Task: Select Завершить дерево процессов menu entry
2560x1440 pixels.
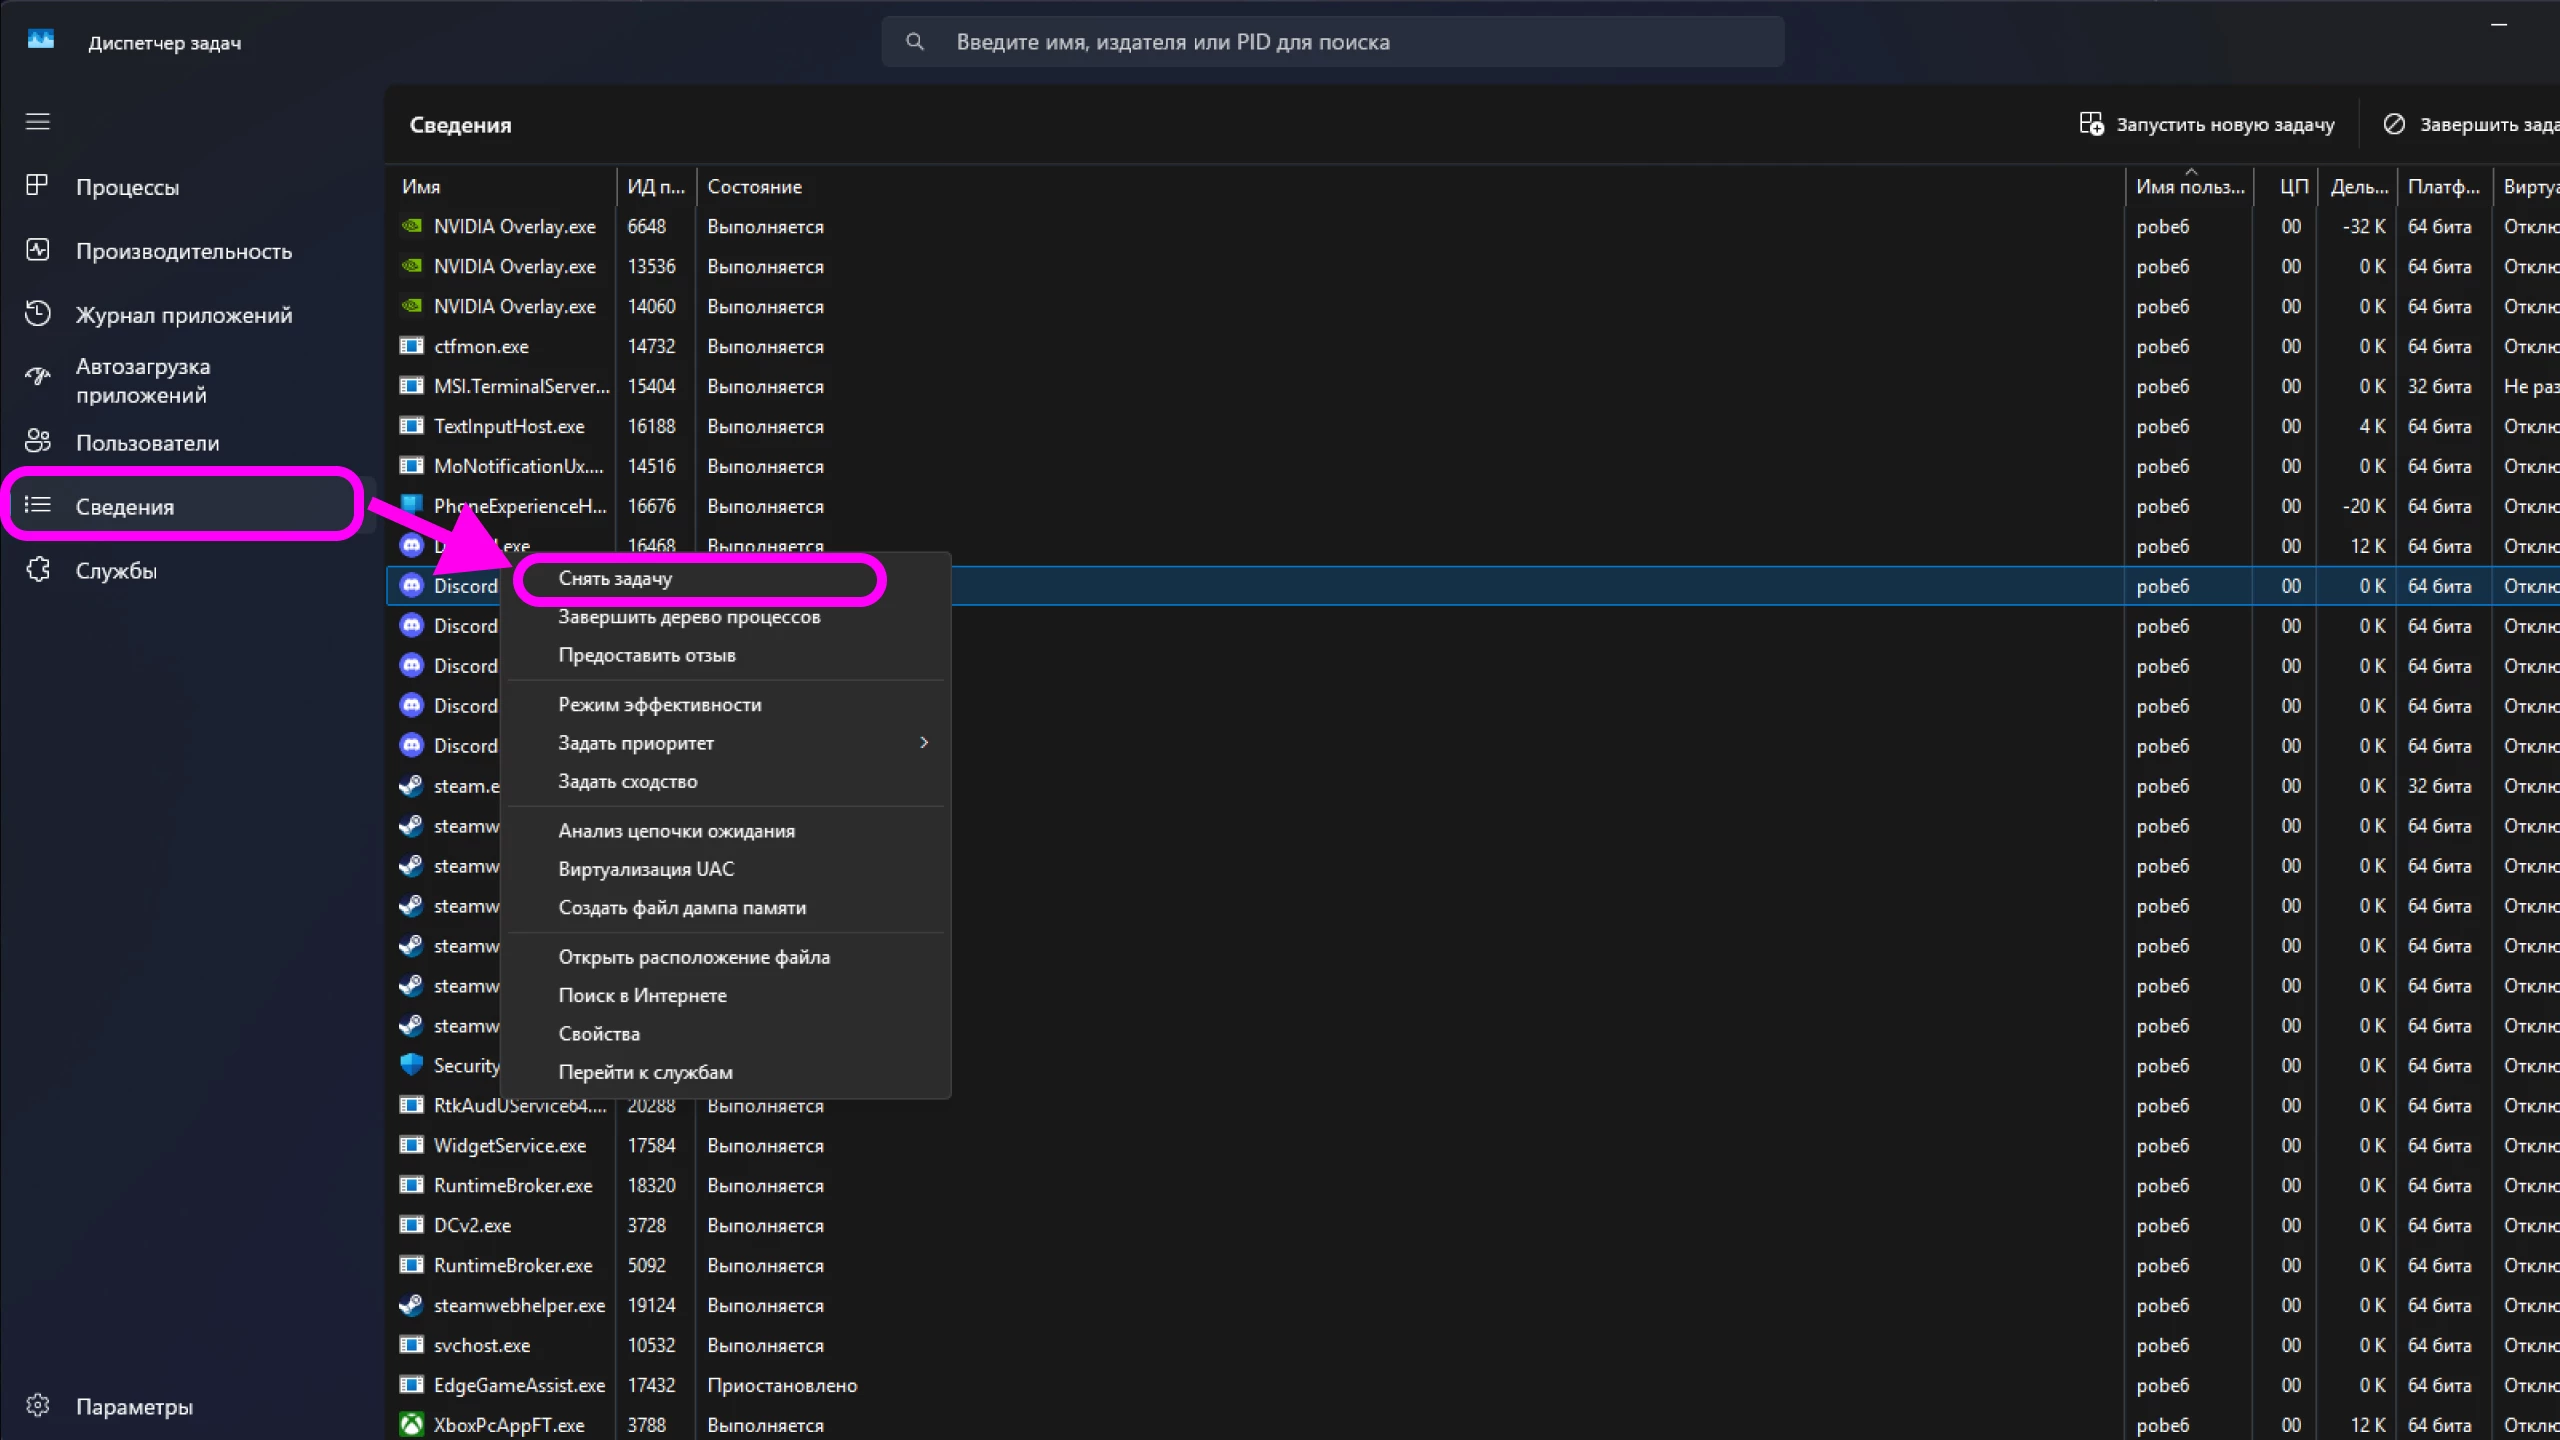Action: [x=689, y=617]
